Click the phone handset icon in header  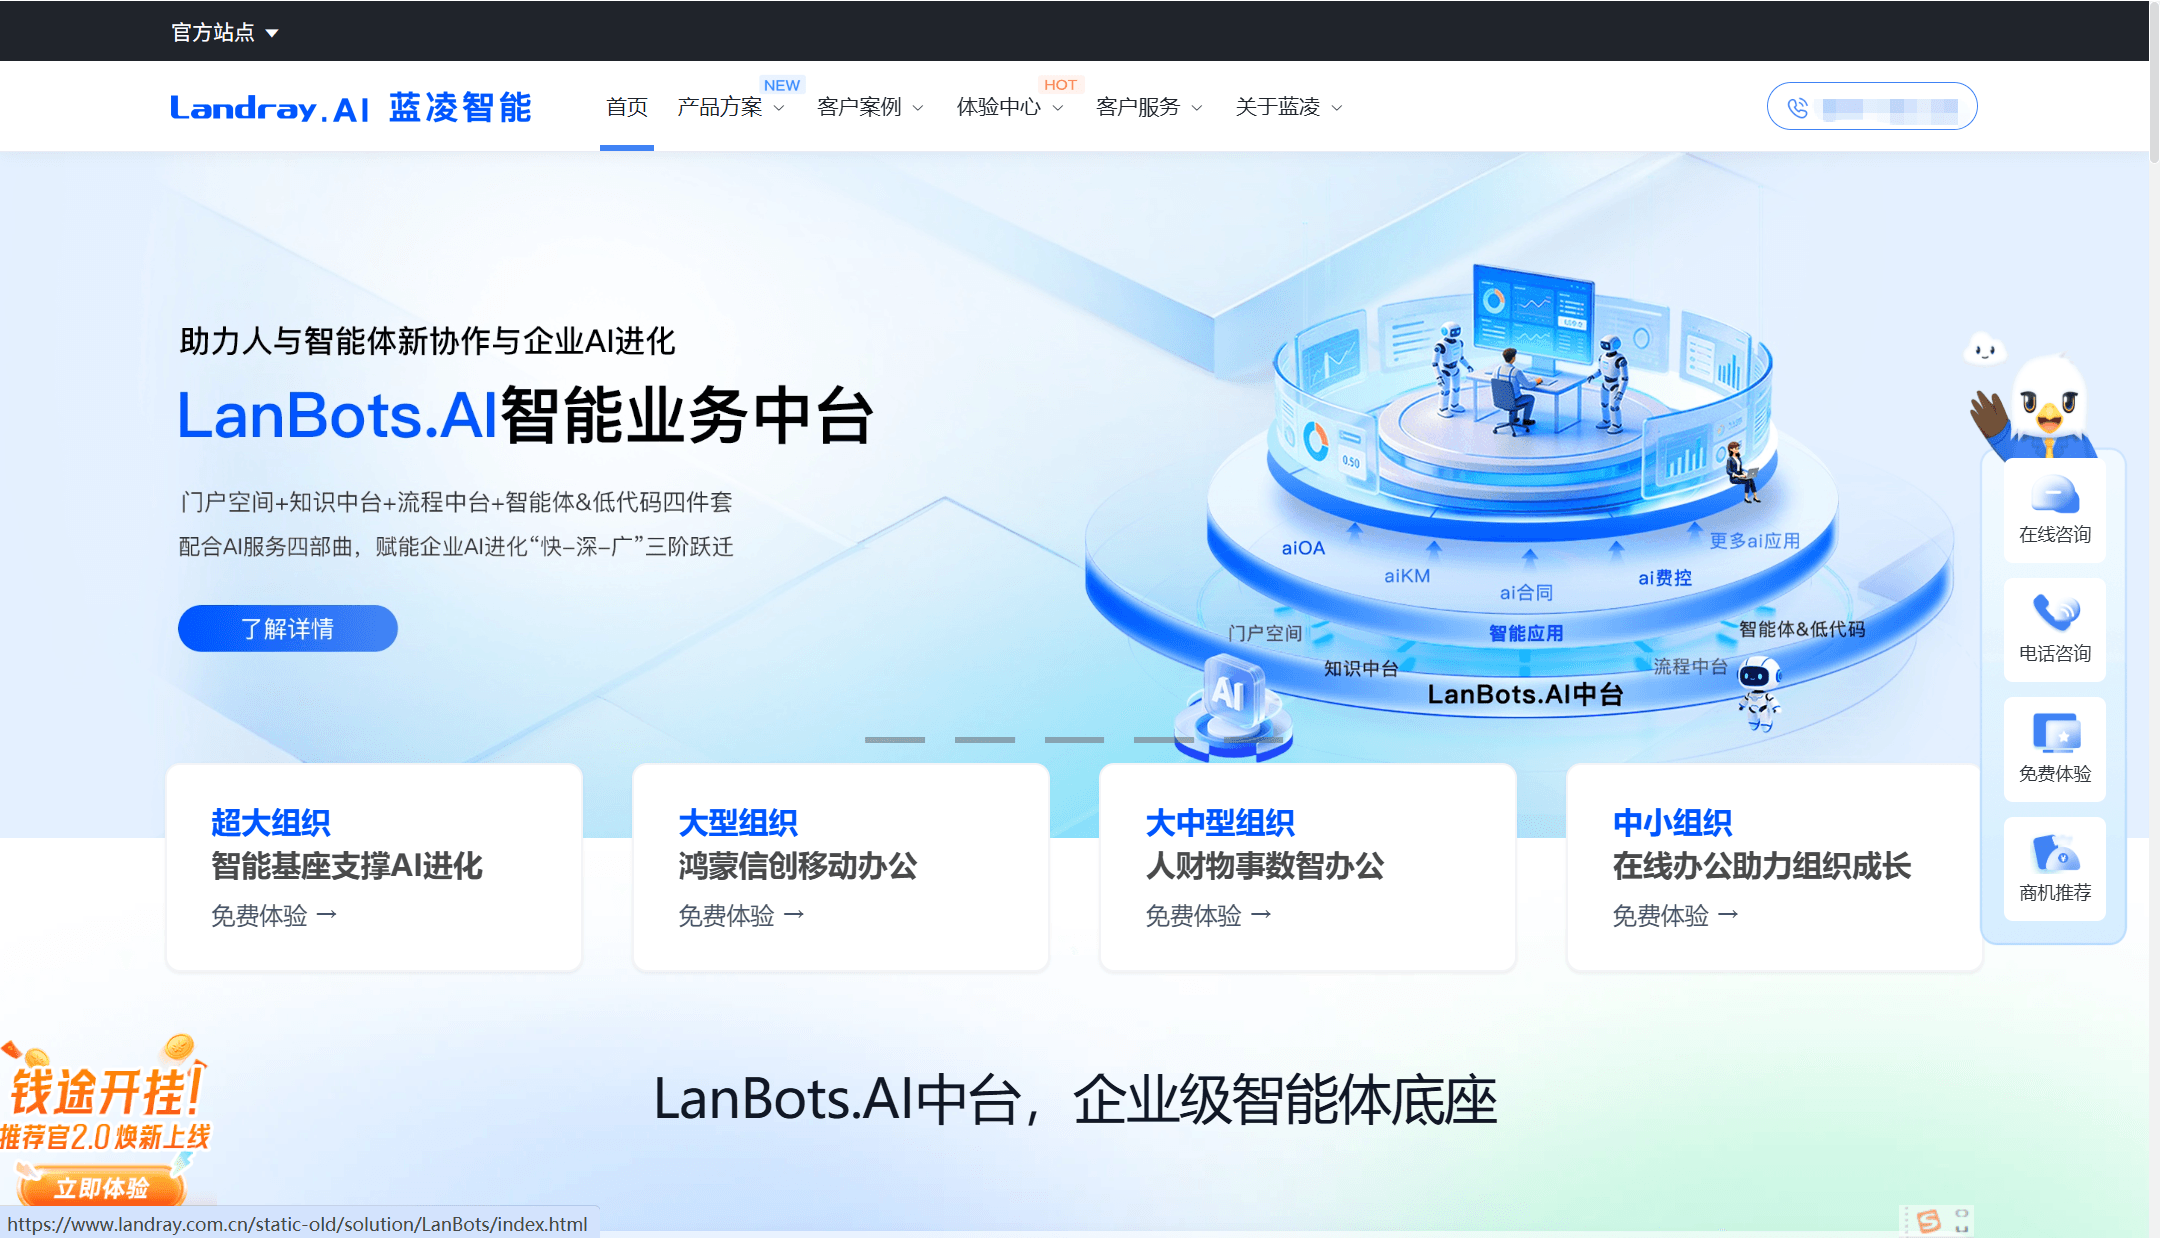click(1797, 107)
